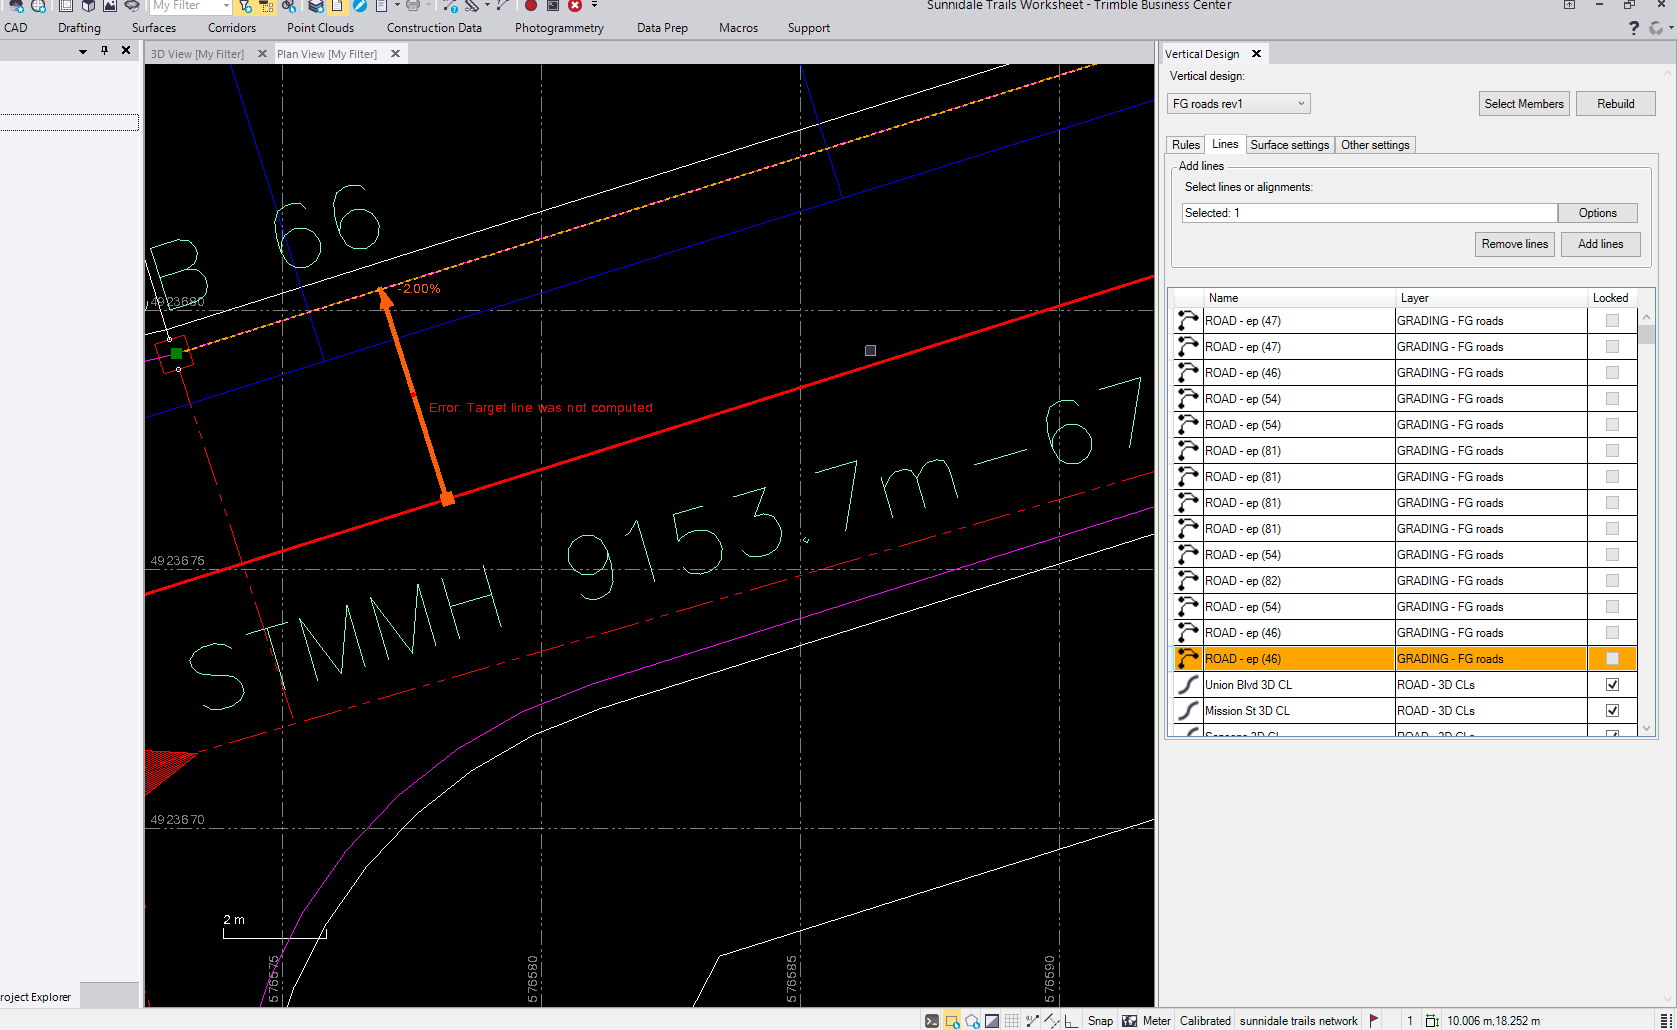Viewport: 1677px width, 1030px height.
Task: Click the flag icon in the status bar
Action: [1373, 1020]
